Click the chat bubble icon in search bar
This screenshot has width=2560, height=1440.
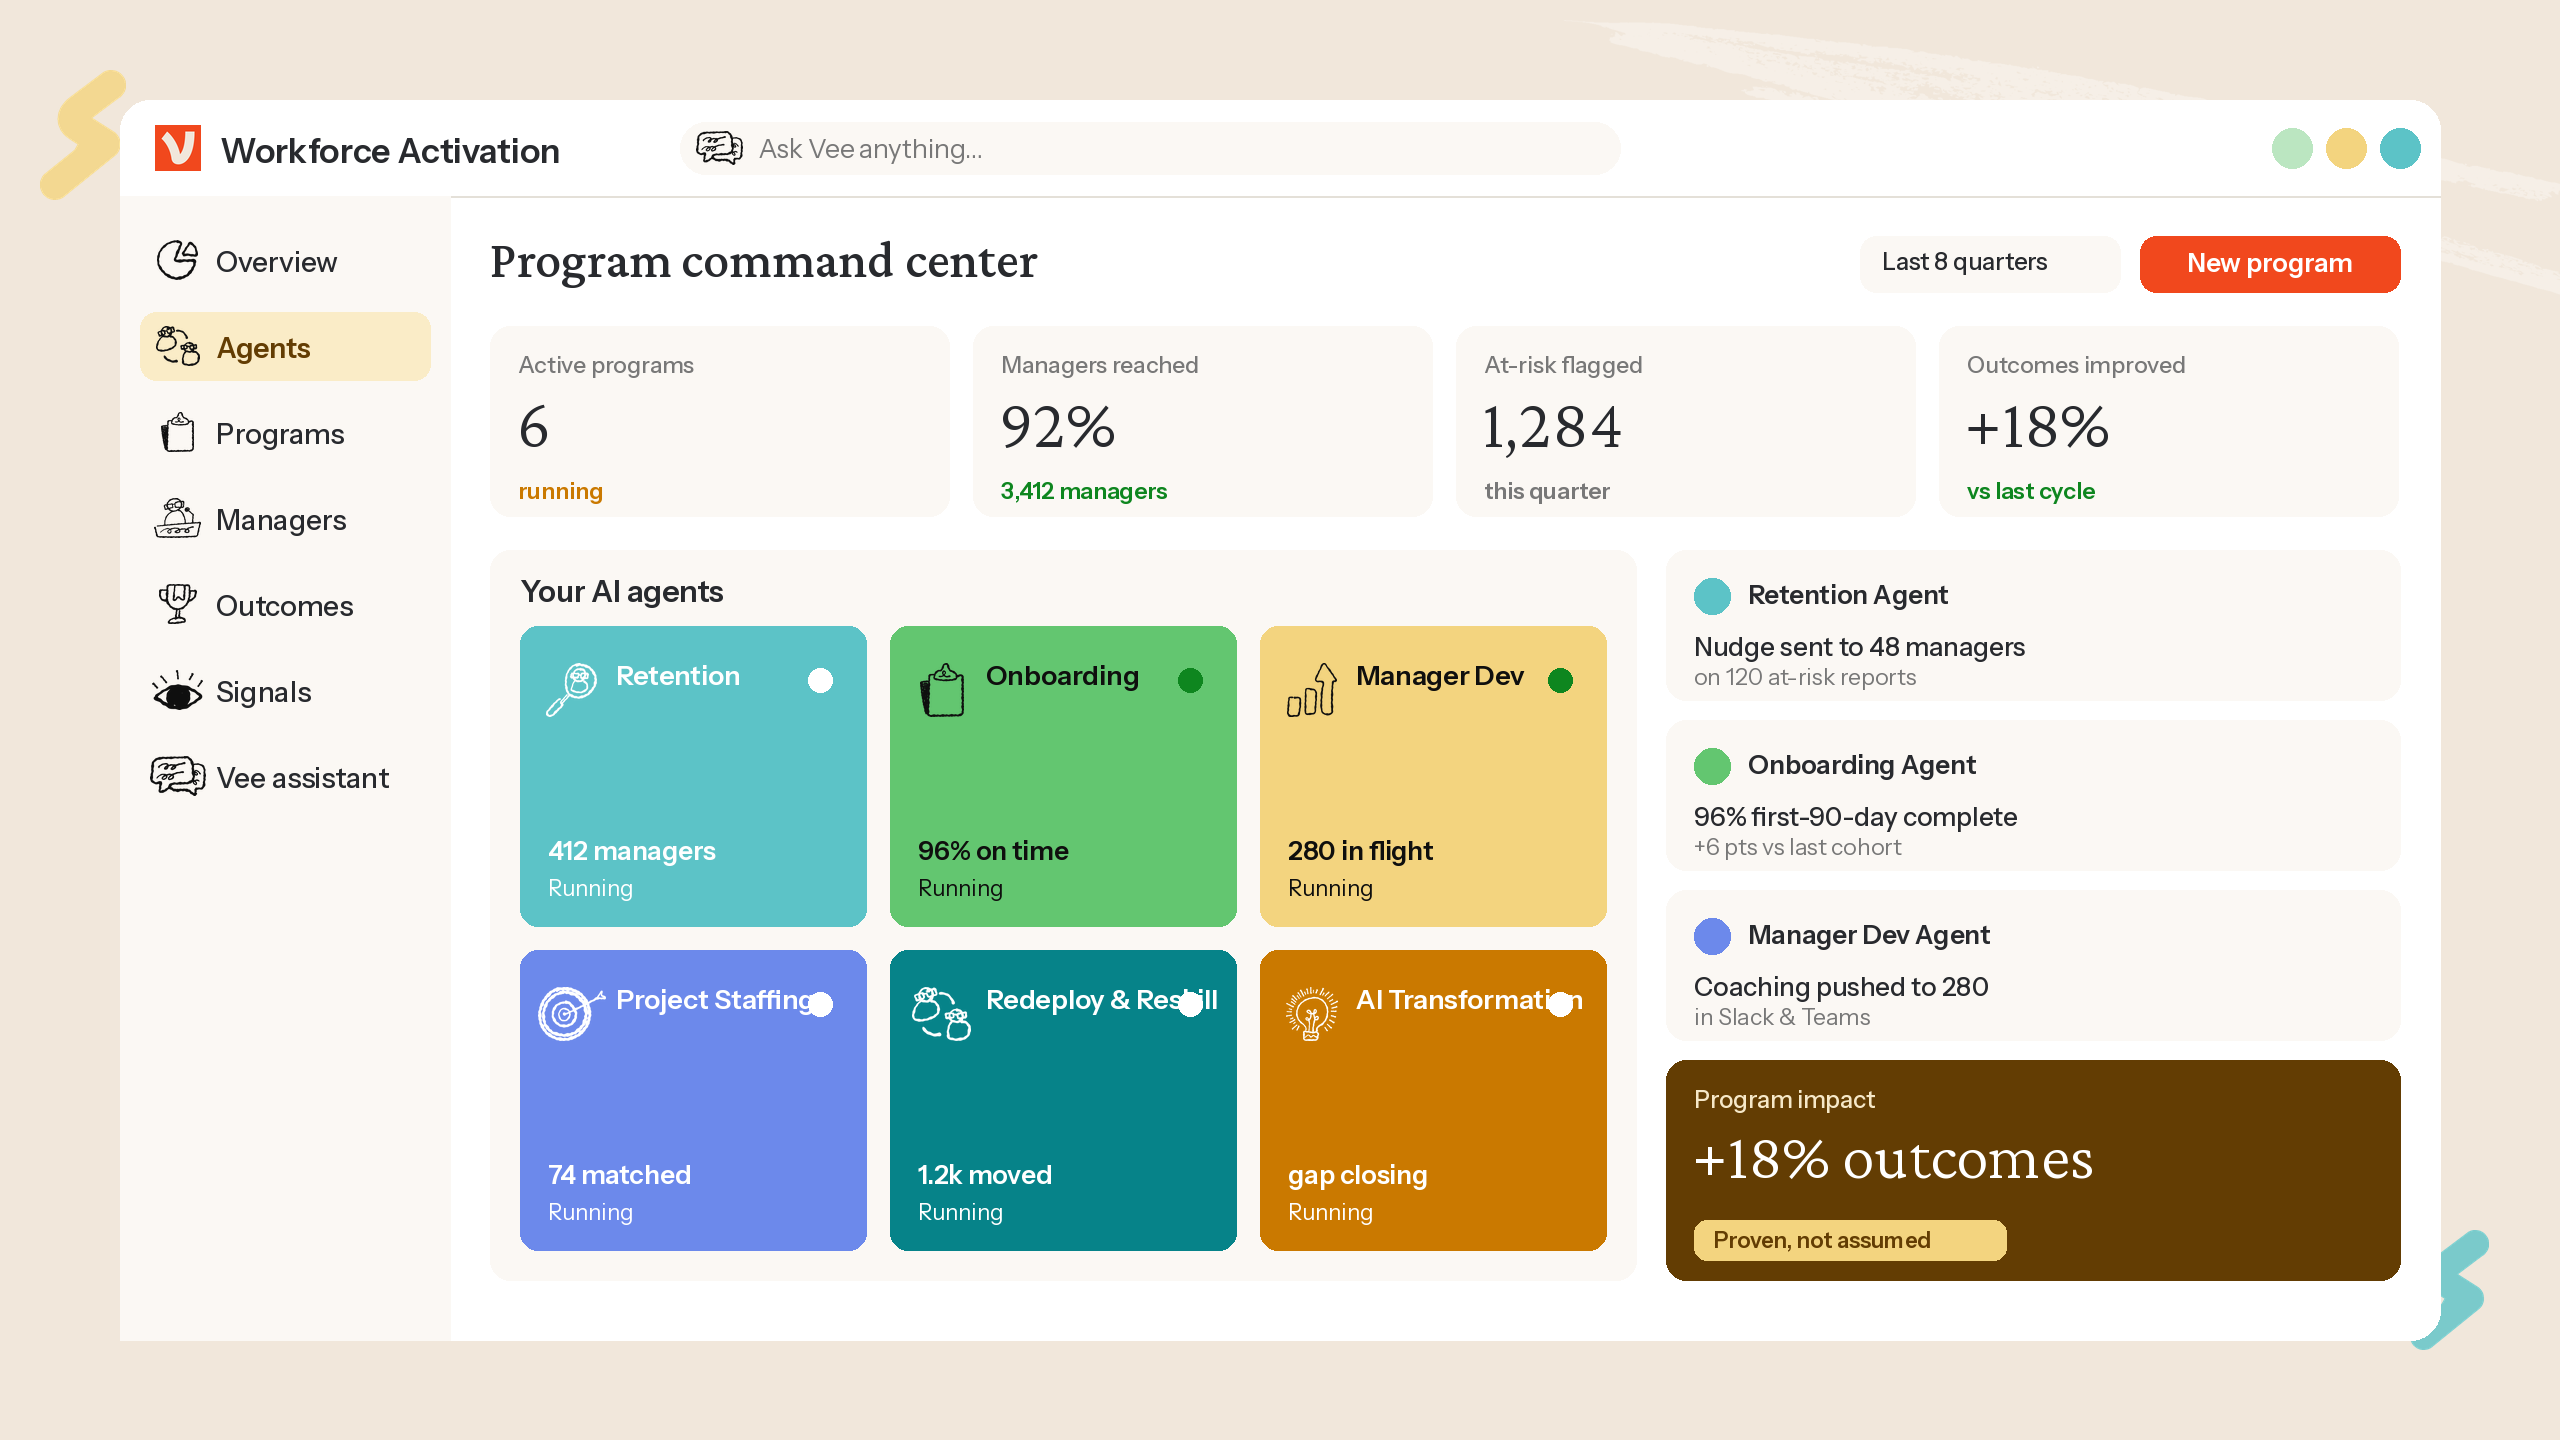719,148
